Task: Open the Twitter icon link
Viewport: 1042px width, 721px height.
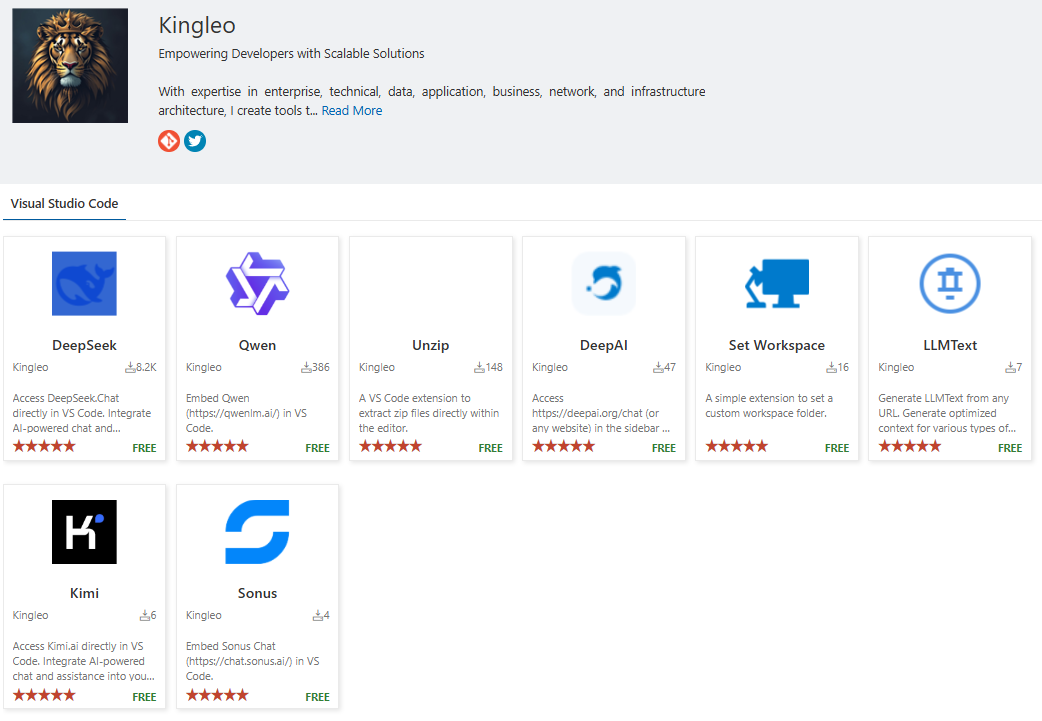Action: point(195,141)
